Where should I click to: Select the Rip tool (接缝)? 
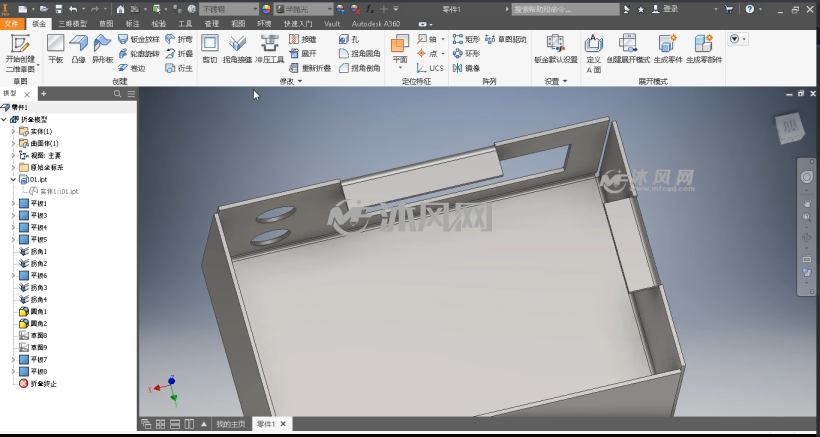click(x=302, y=39)
